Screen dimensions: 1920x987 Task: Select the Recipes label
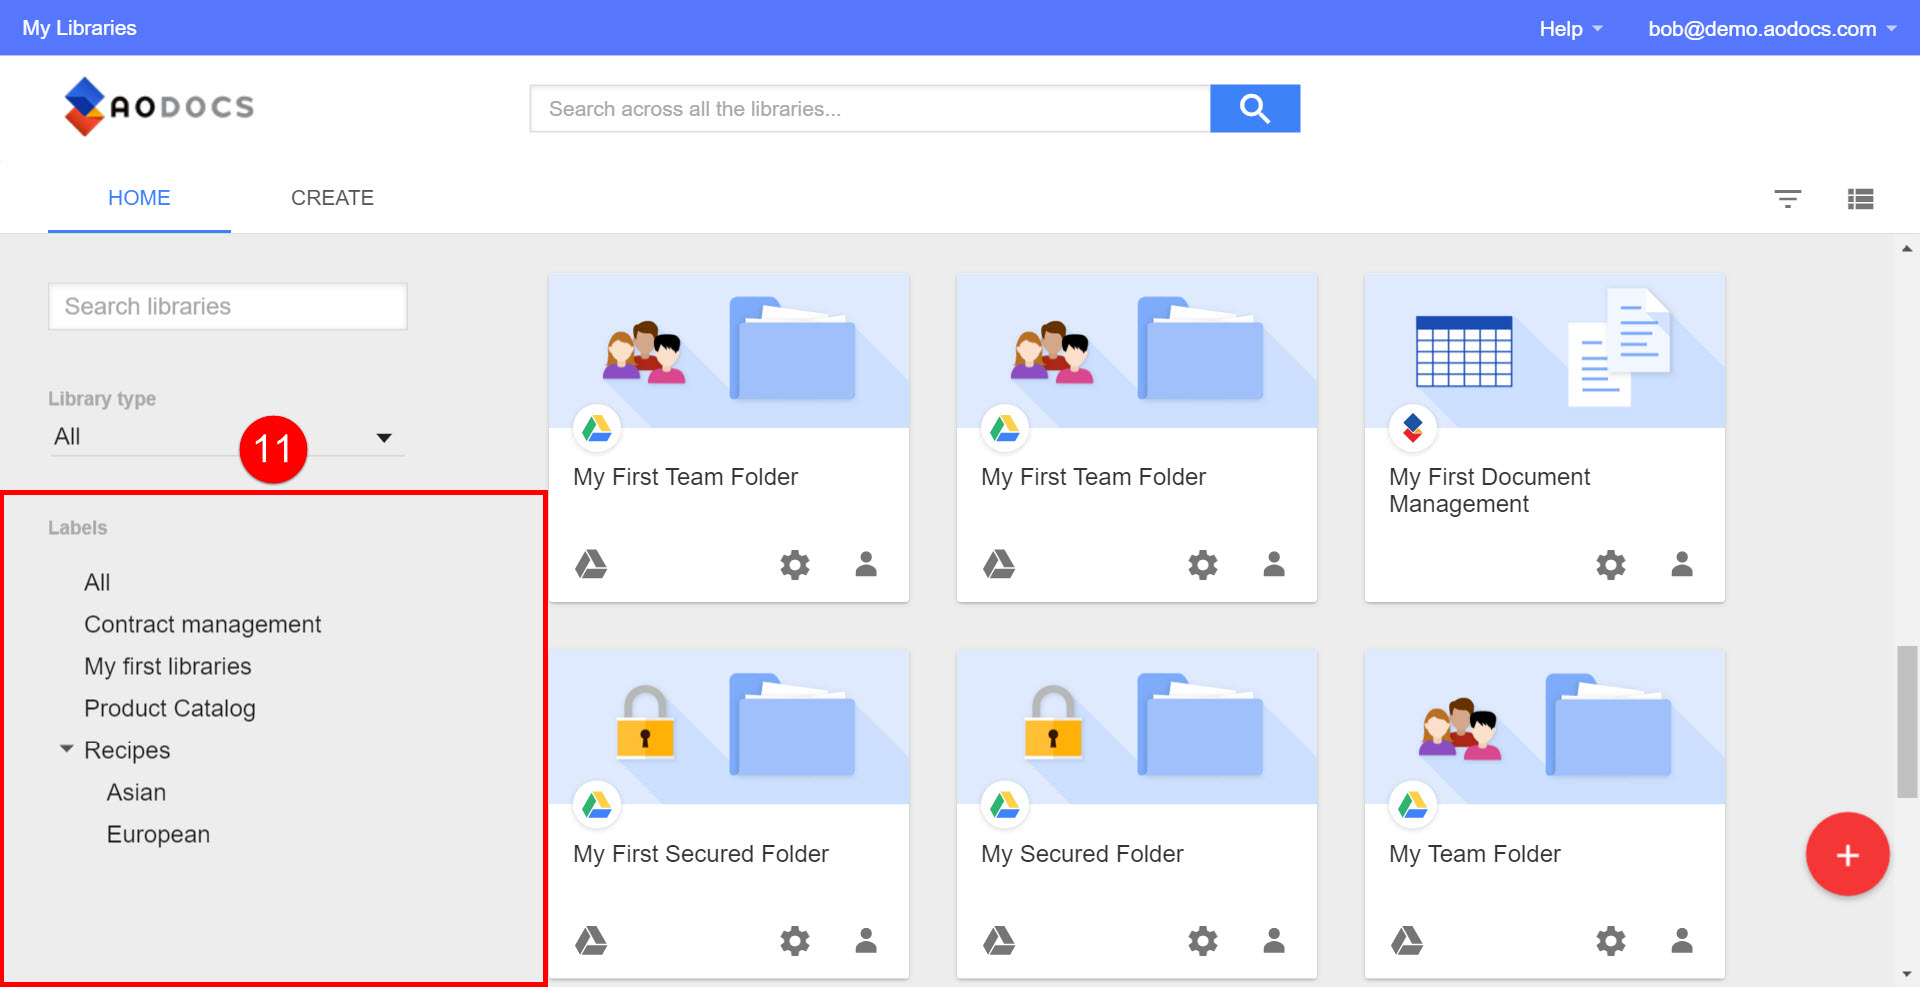pyautogui.click(x=127, y=750)
